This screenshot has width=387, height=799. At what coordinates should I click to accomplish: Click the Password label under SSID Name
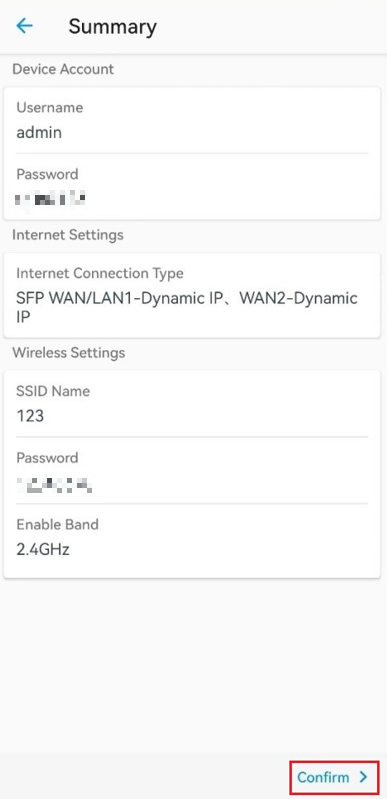[x=47, y=458]
